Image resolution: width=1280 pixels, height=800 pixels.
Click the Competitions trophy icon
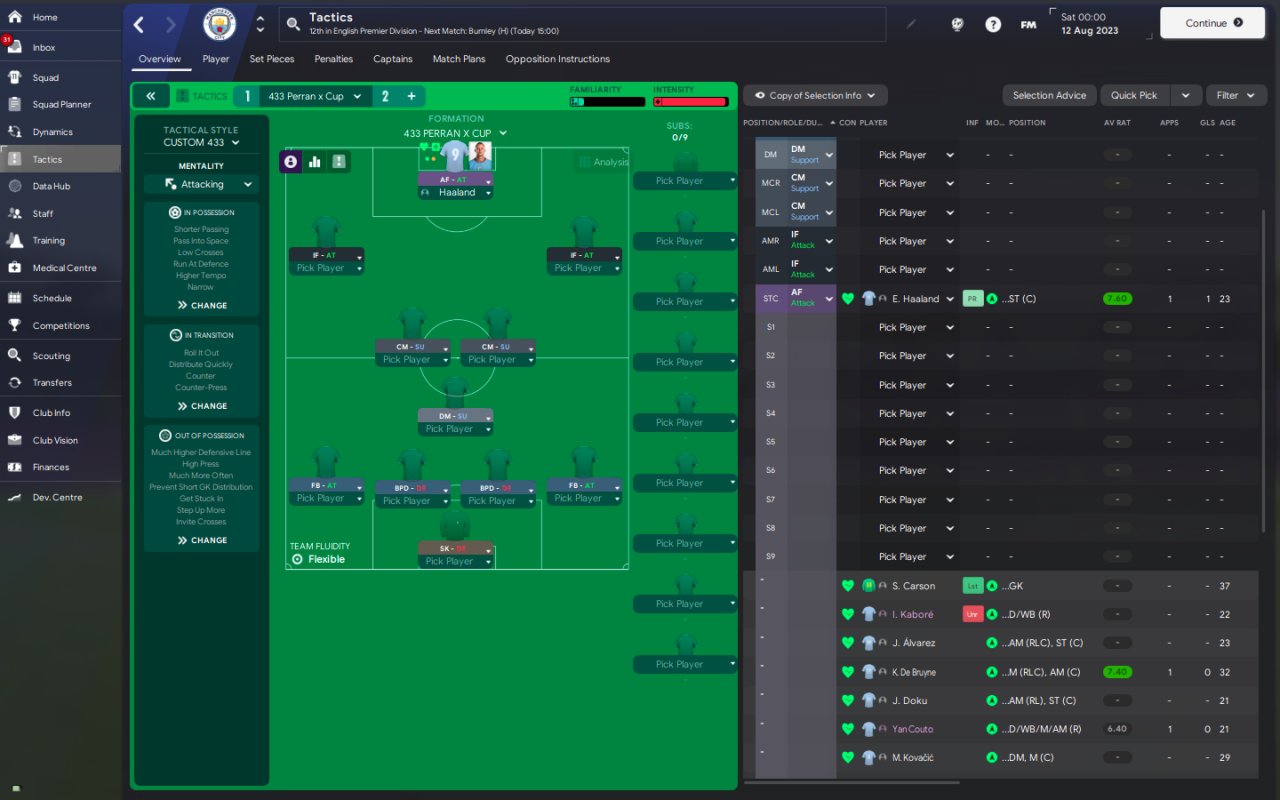15,325
